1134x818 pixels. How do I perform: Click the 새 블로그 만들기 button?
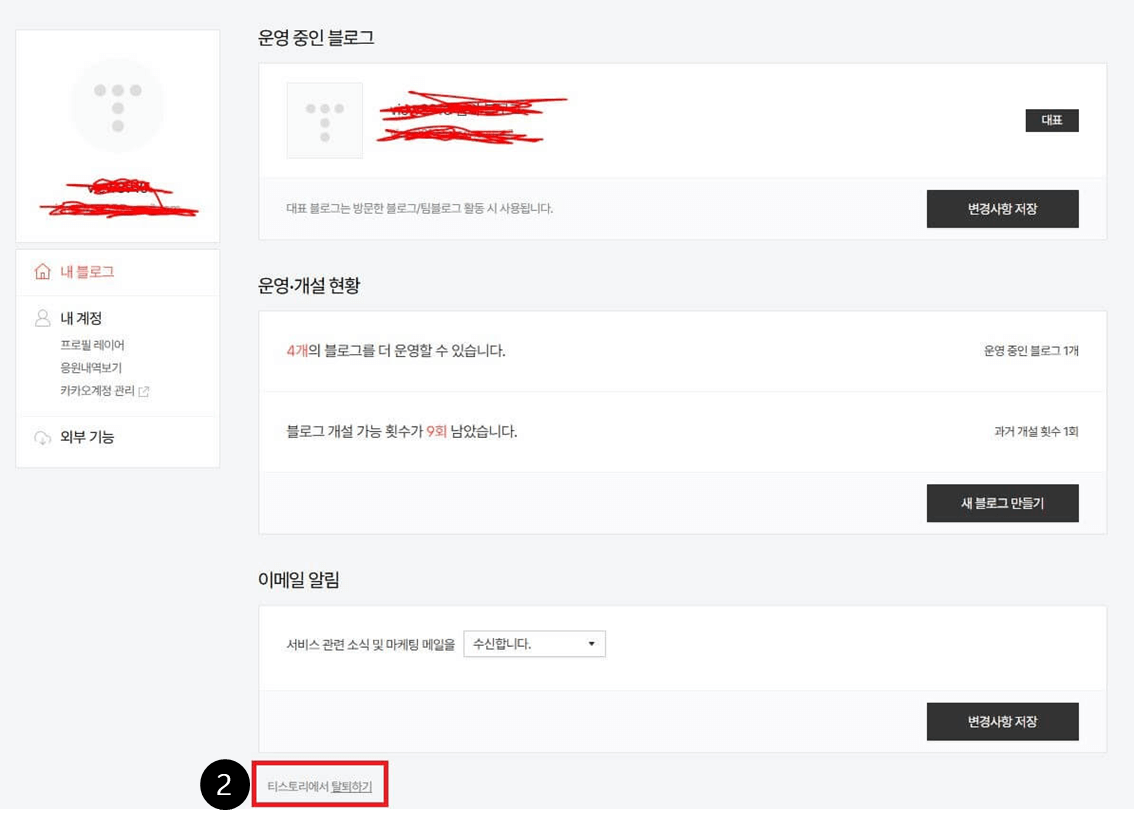pyautogui.click(x=1002, y=503)
